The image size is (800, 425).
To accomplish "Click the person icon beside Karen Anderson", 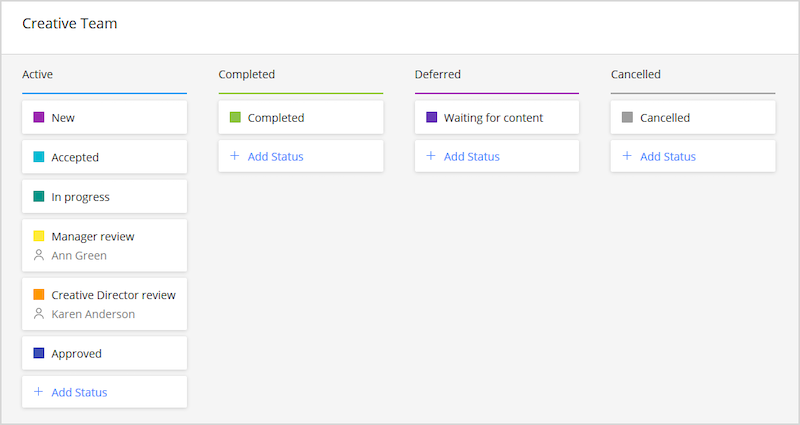I will (x=39, y=314).
